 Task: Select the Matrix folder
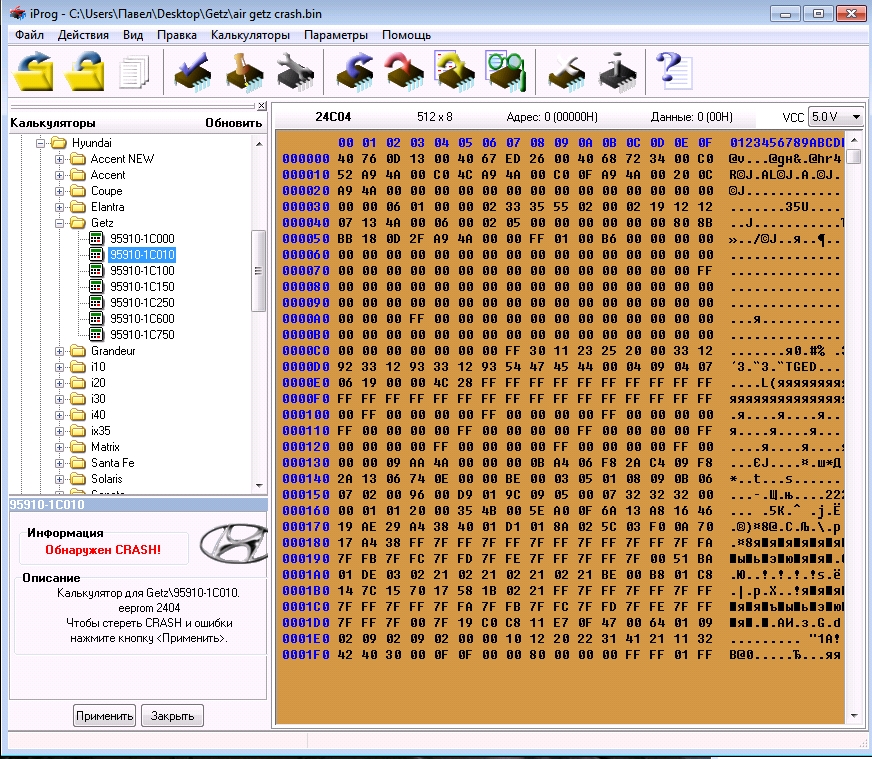point(105,447)
